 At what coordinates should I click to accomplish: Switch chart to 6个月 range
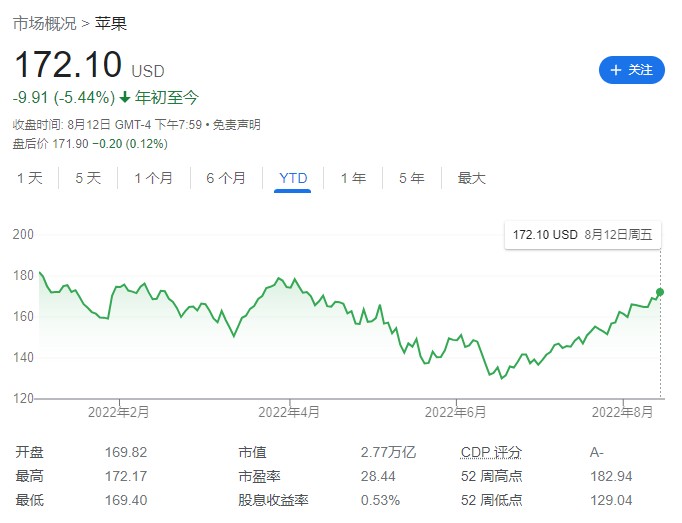[x=226, y=178]
